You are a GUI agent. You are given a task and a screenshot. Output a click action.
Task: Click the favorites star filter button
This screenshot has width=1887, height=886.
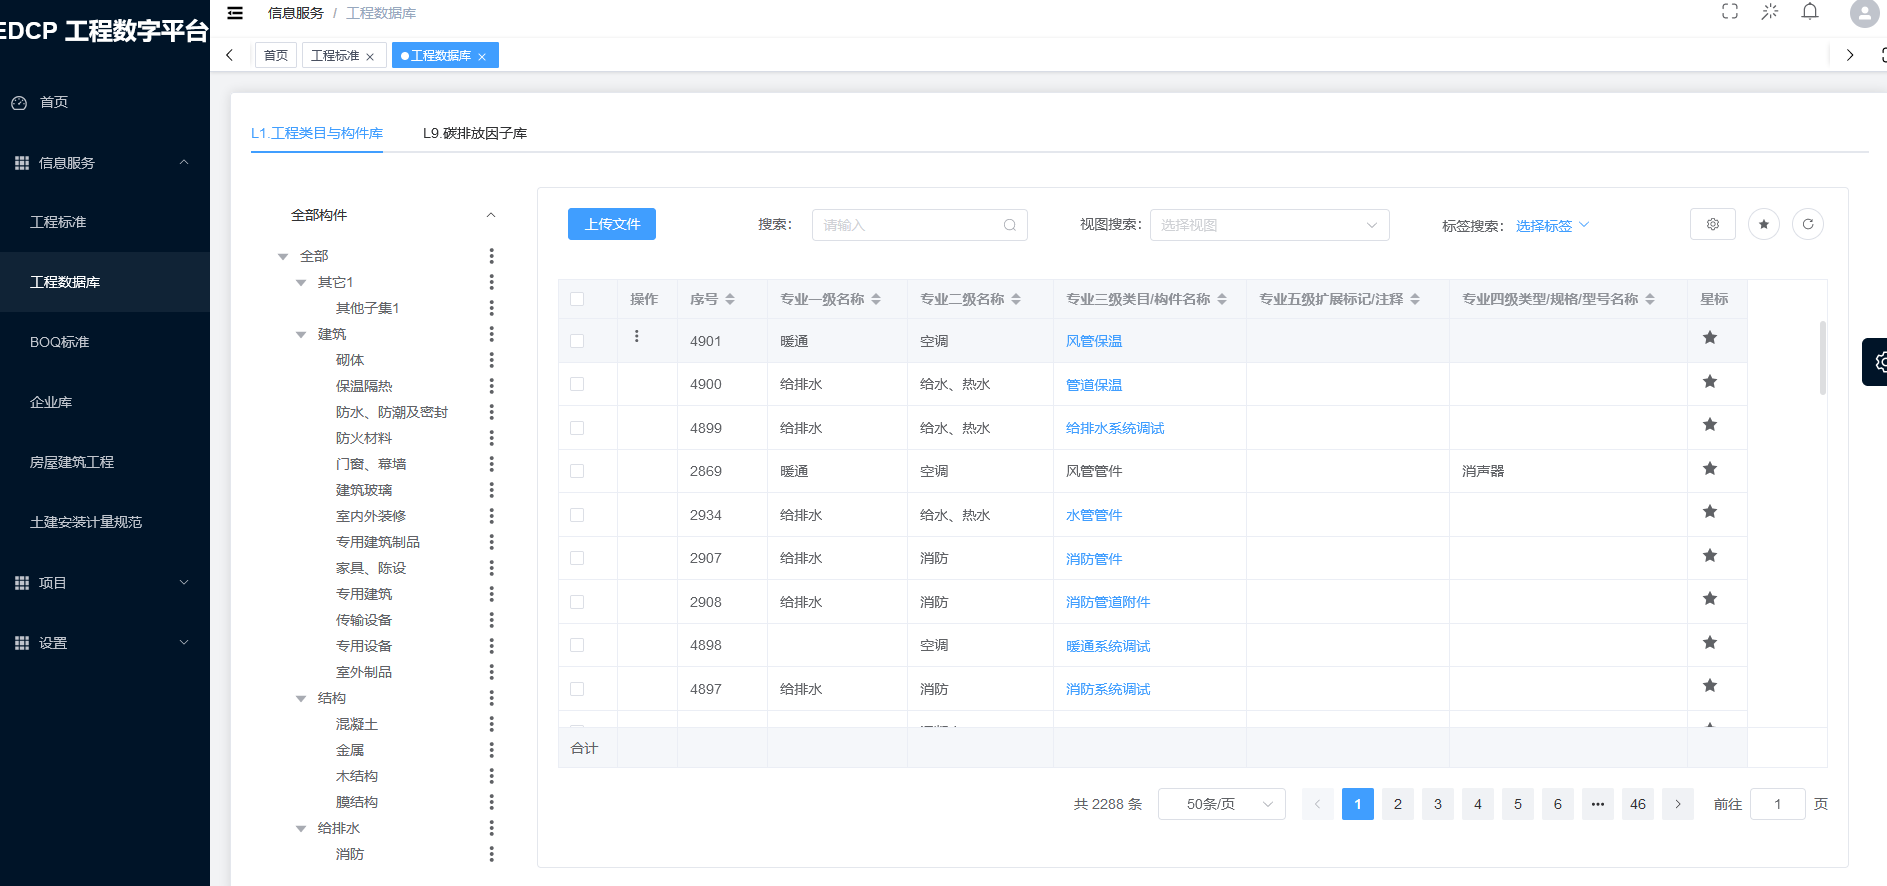point(1764,224)
